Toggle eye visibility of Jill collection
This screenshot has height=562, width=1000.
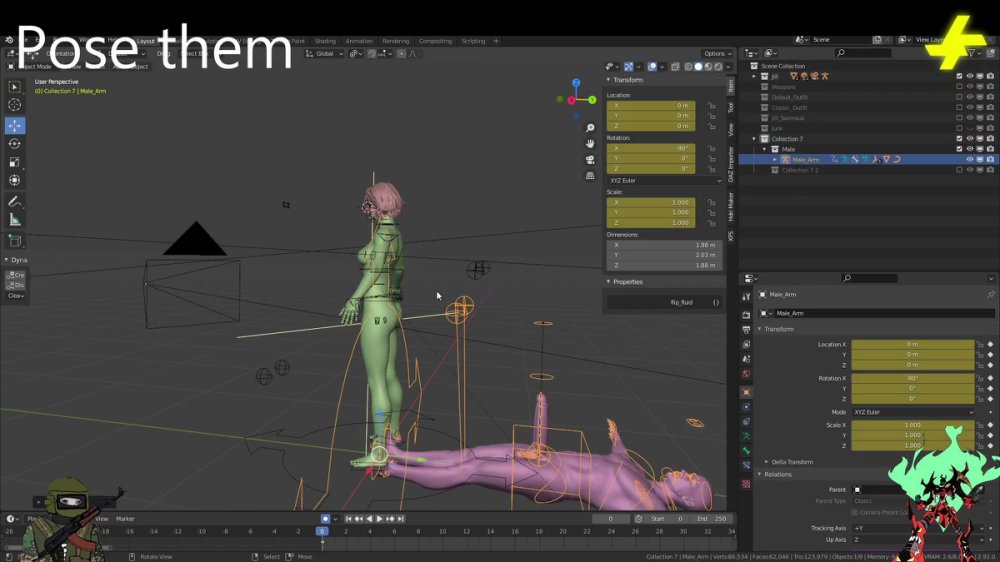tap(970, 76)
